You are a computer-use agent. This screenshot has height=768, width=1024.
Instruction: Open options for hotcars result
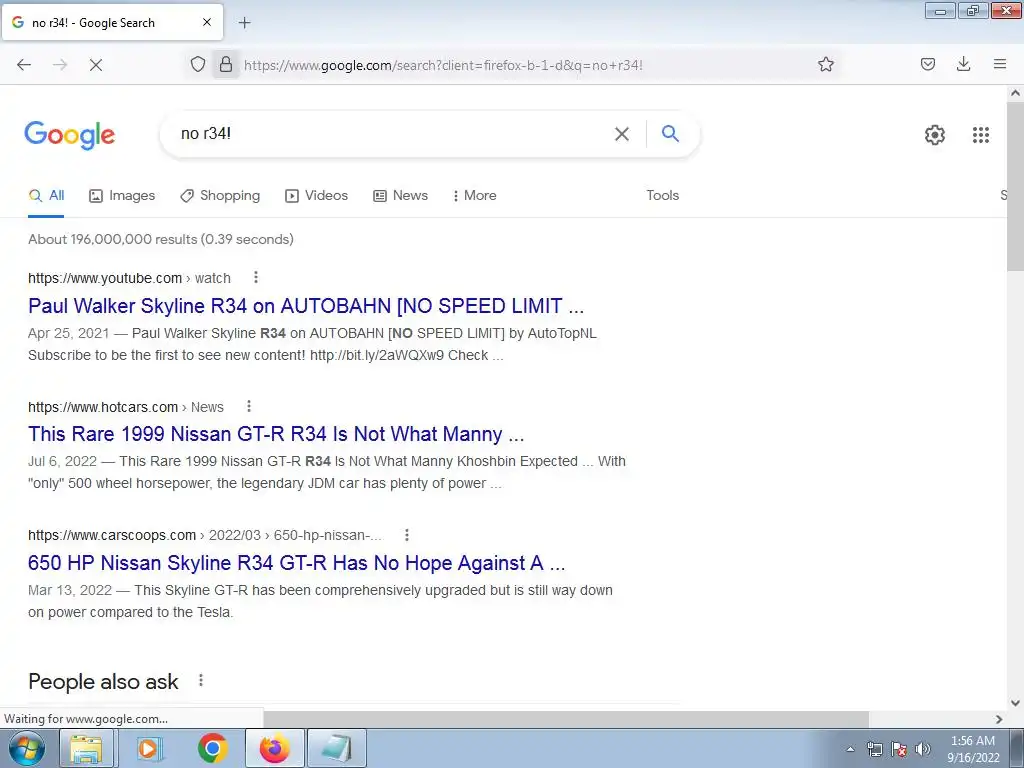coord(249,406)
